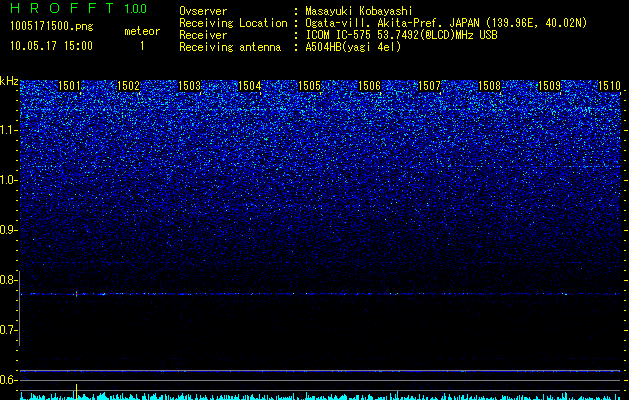Click the 1503 time marker
Viewport: 629px width, 400px height.
click(189, 85)
